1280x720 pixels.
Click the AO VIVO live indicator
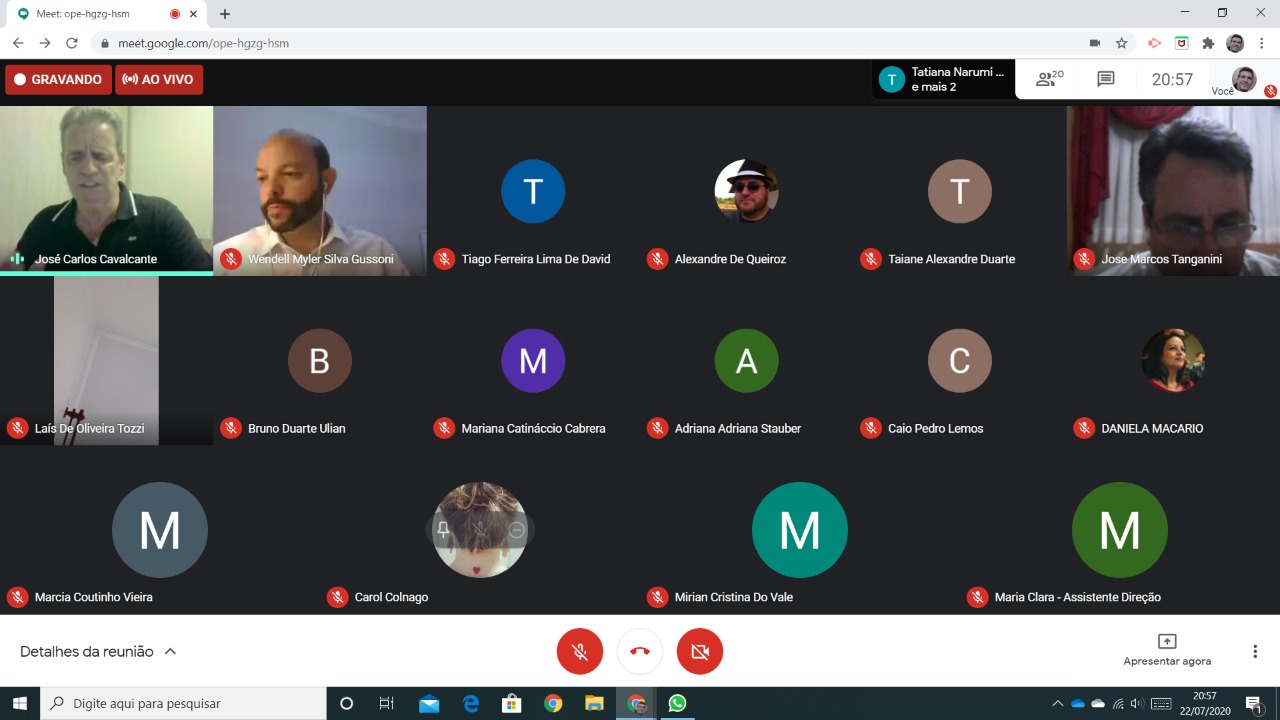[x=159, y=80]
